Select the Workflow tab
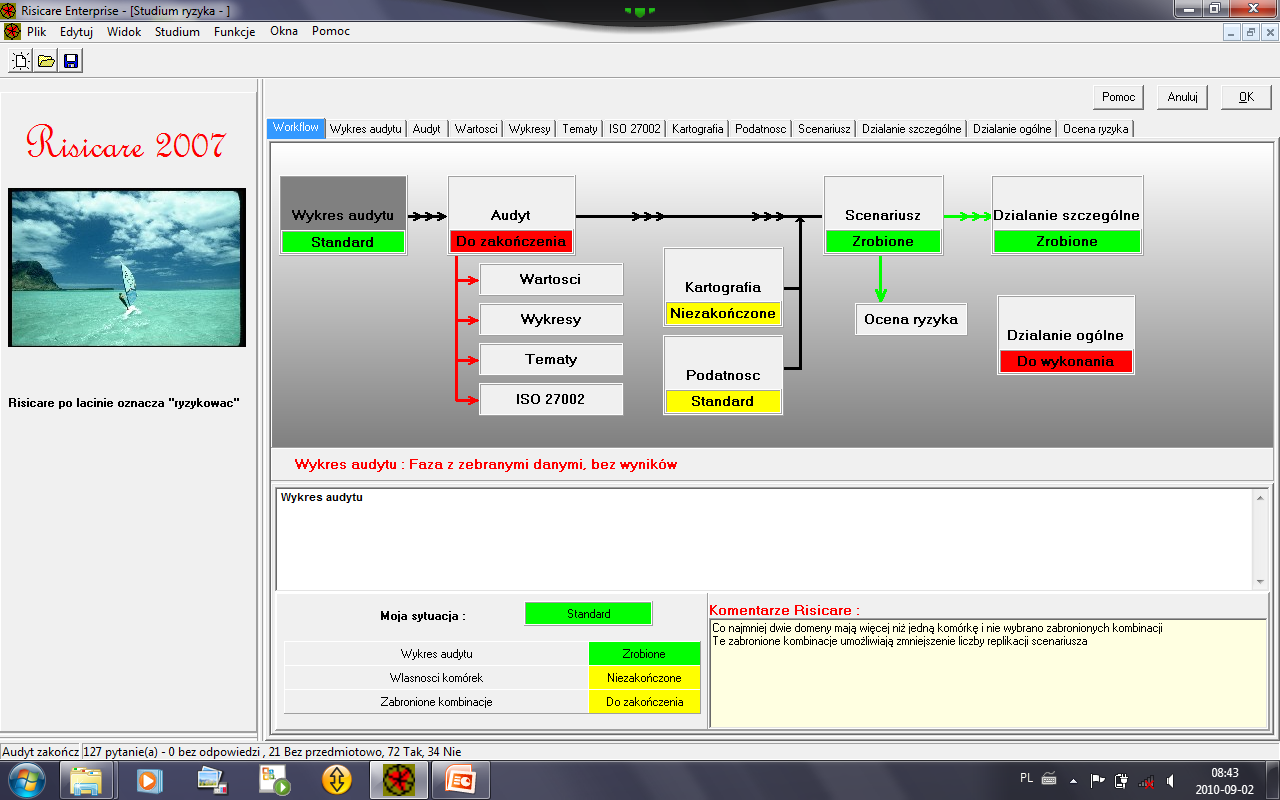The height and width of the screenshot is (800, 1280). coord(296,128)
